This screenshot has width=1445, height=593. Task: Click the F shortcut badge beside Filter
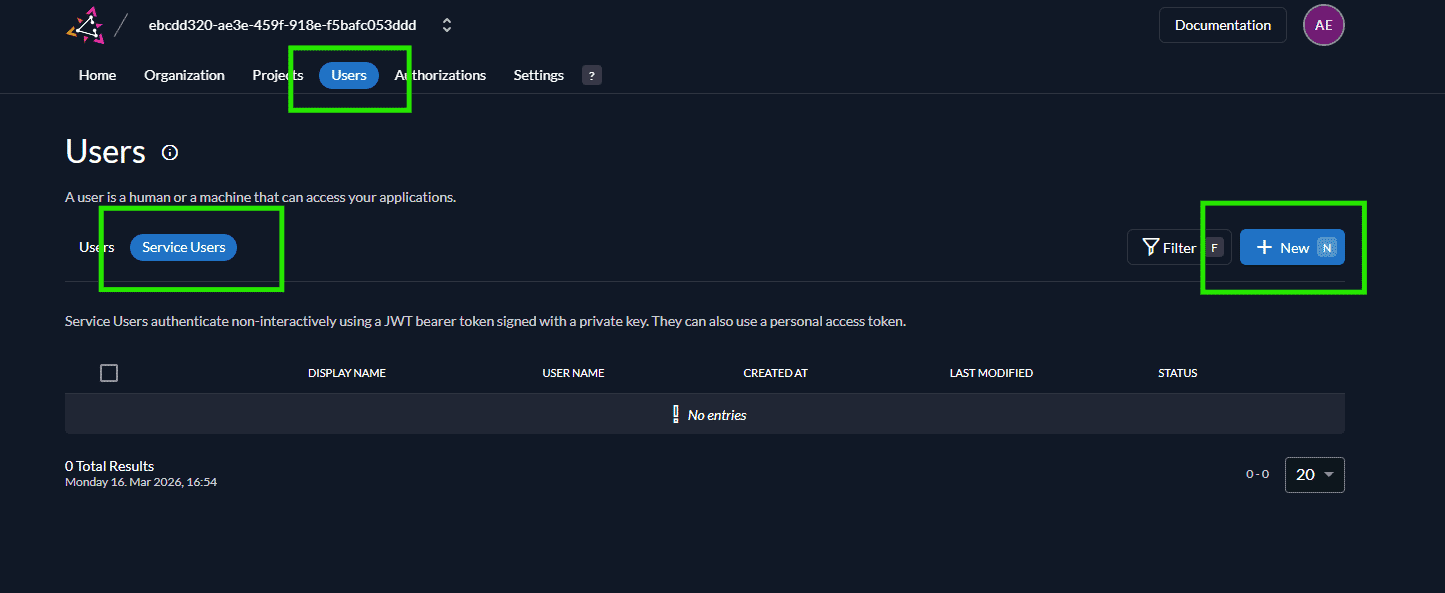click(1214, 247)
